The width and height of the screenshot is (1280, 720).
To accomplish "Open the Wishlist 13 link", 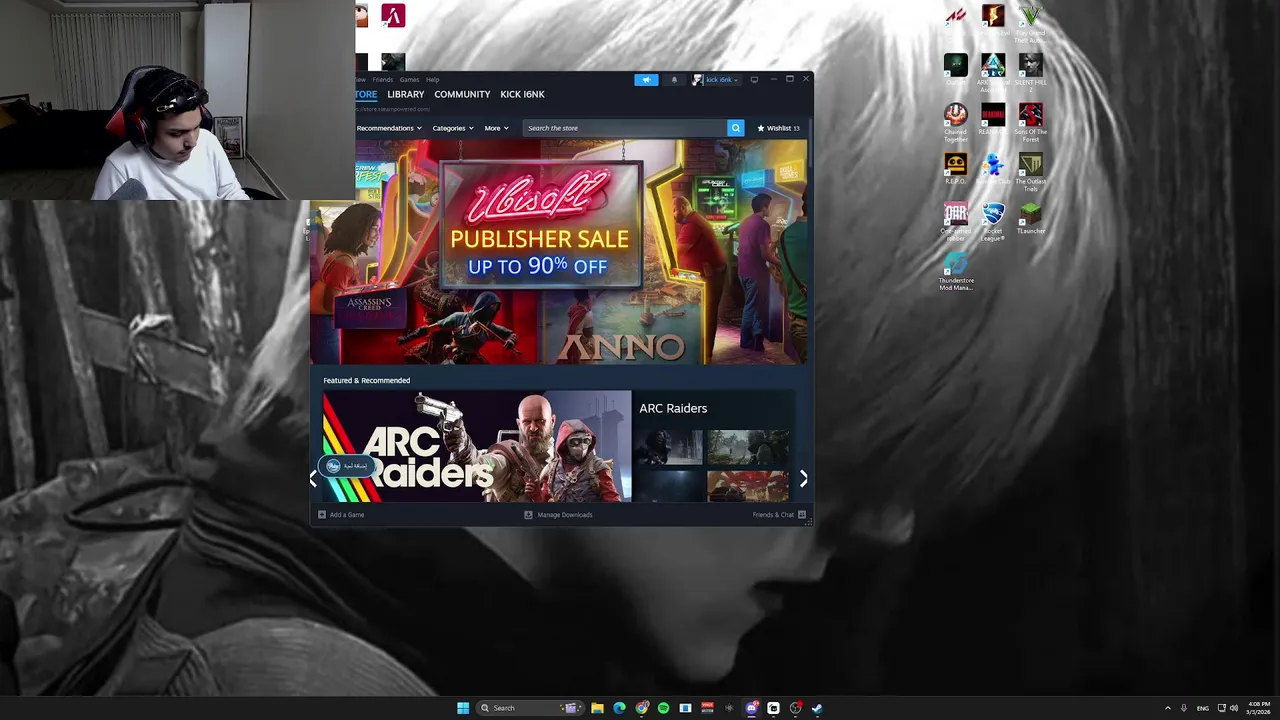I will pyautogui.click(x=778, y=128).
